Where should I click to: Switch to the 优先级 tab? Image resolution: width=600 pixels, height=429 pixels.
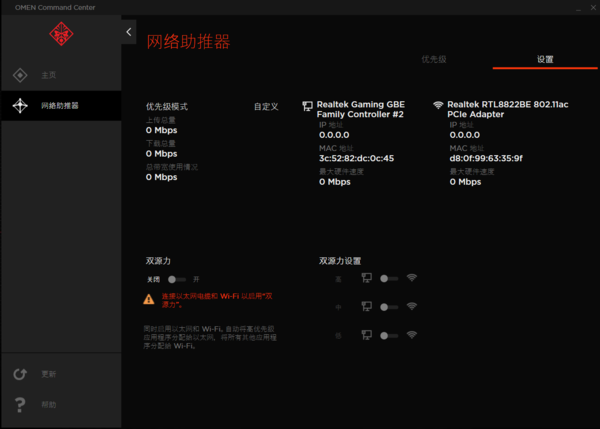pyautogui.click(x=434, y=59)
